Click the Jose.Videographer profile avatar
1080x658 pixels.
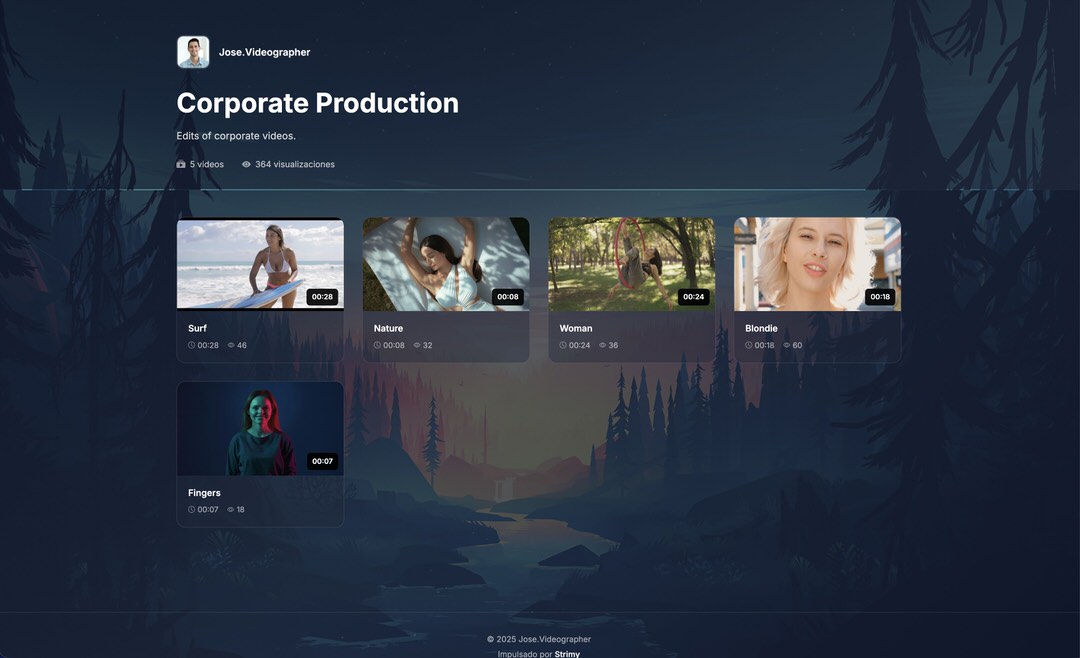point(193,52)
